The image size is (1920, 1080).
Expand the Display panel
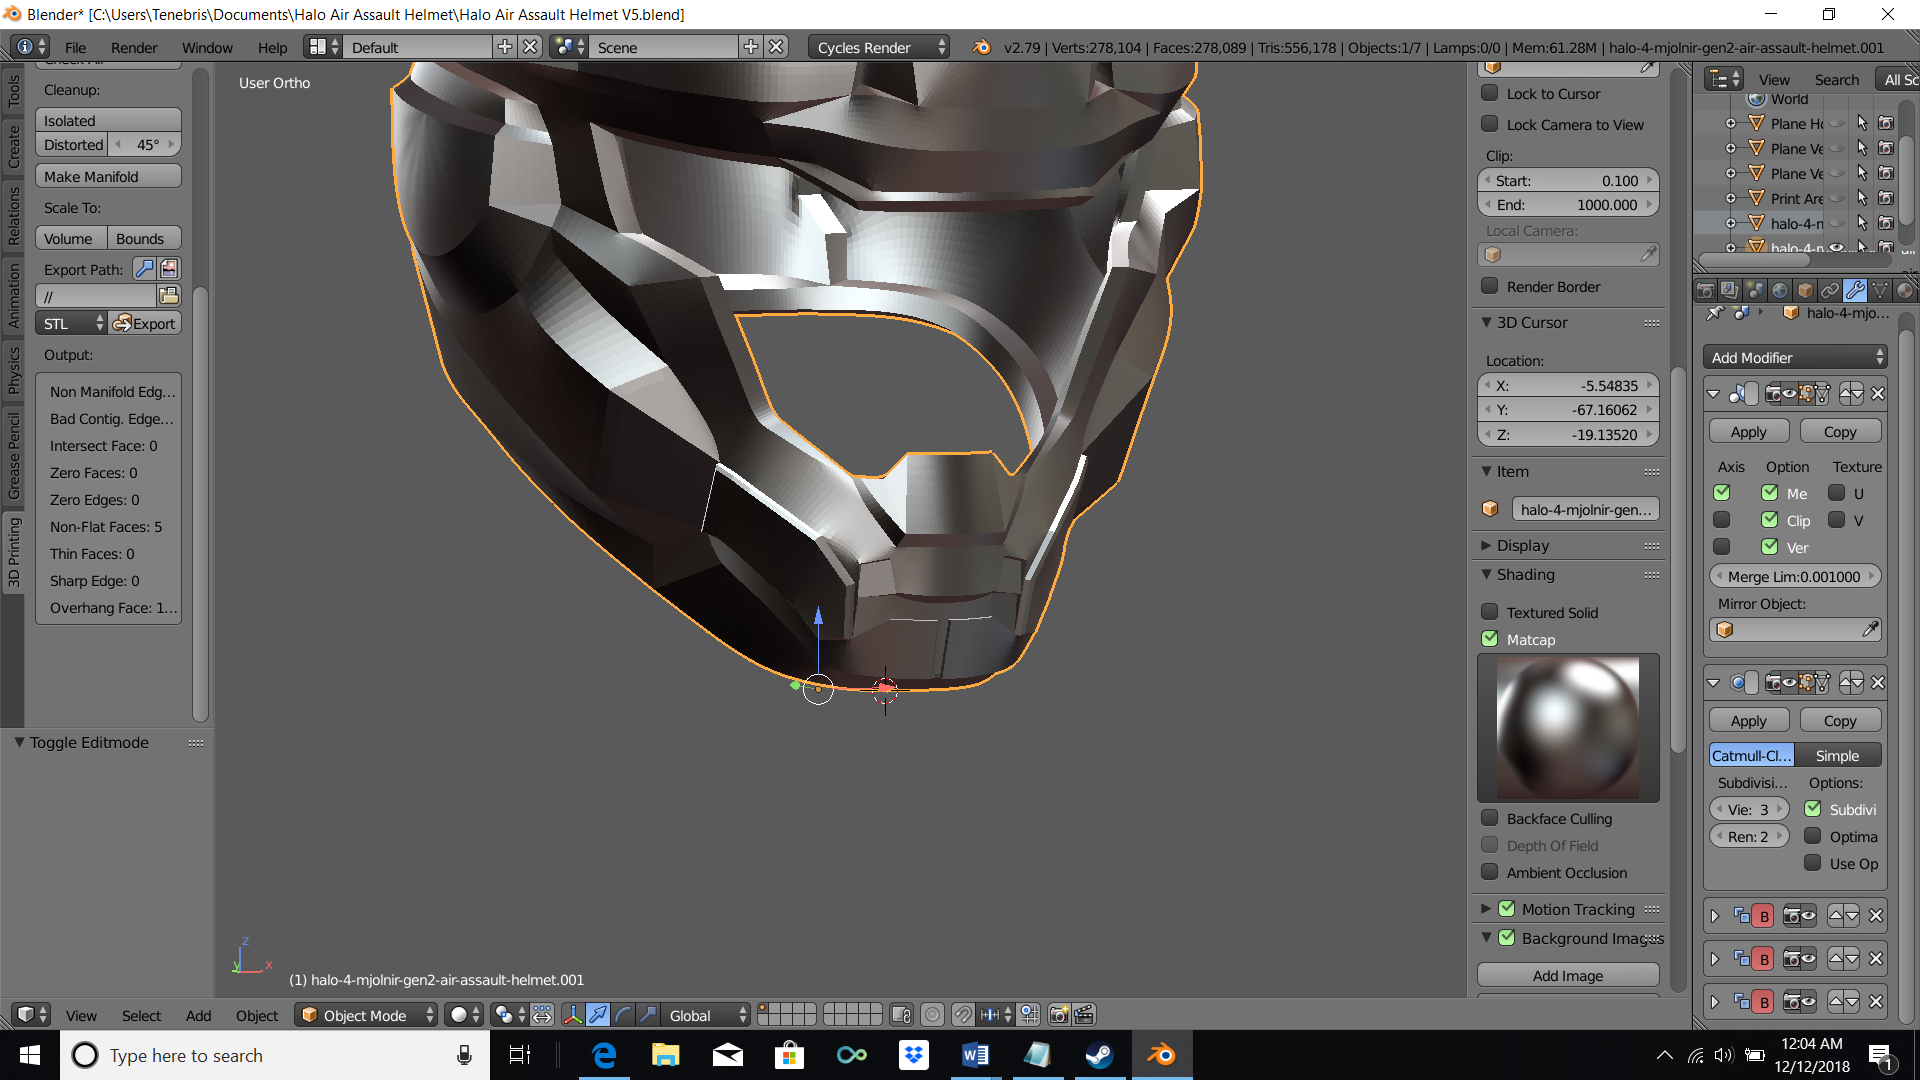(1486, 545)
